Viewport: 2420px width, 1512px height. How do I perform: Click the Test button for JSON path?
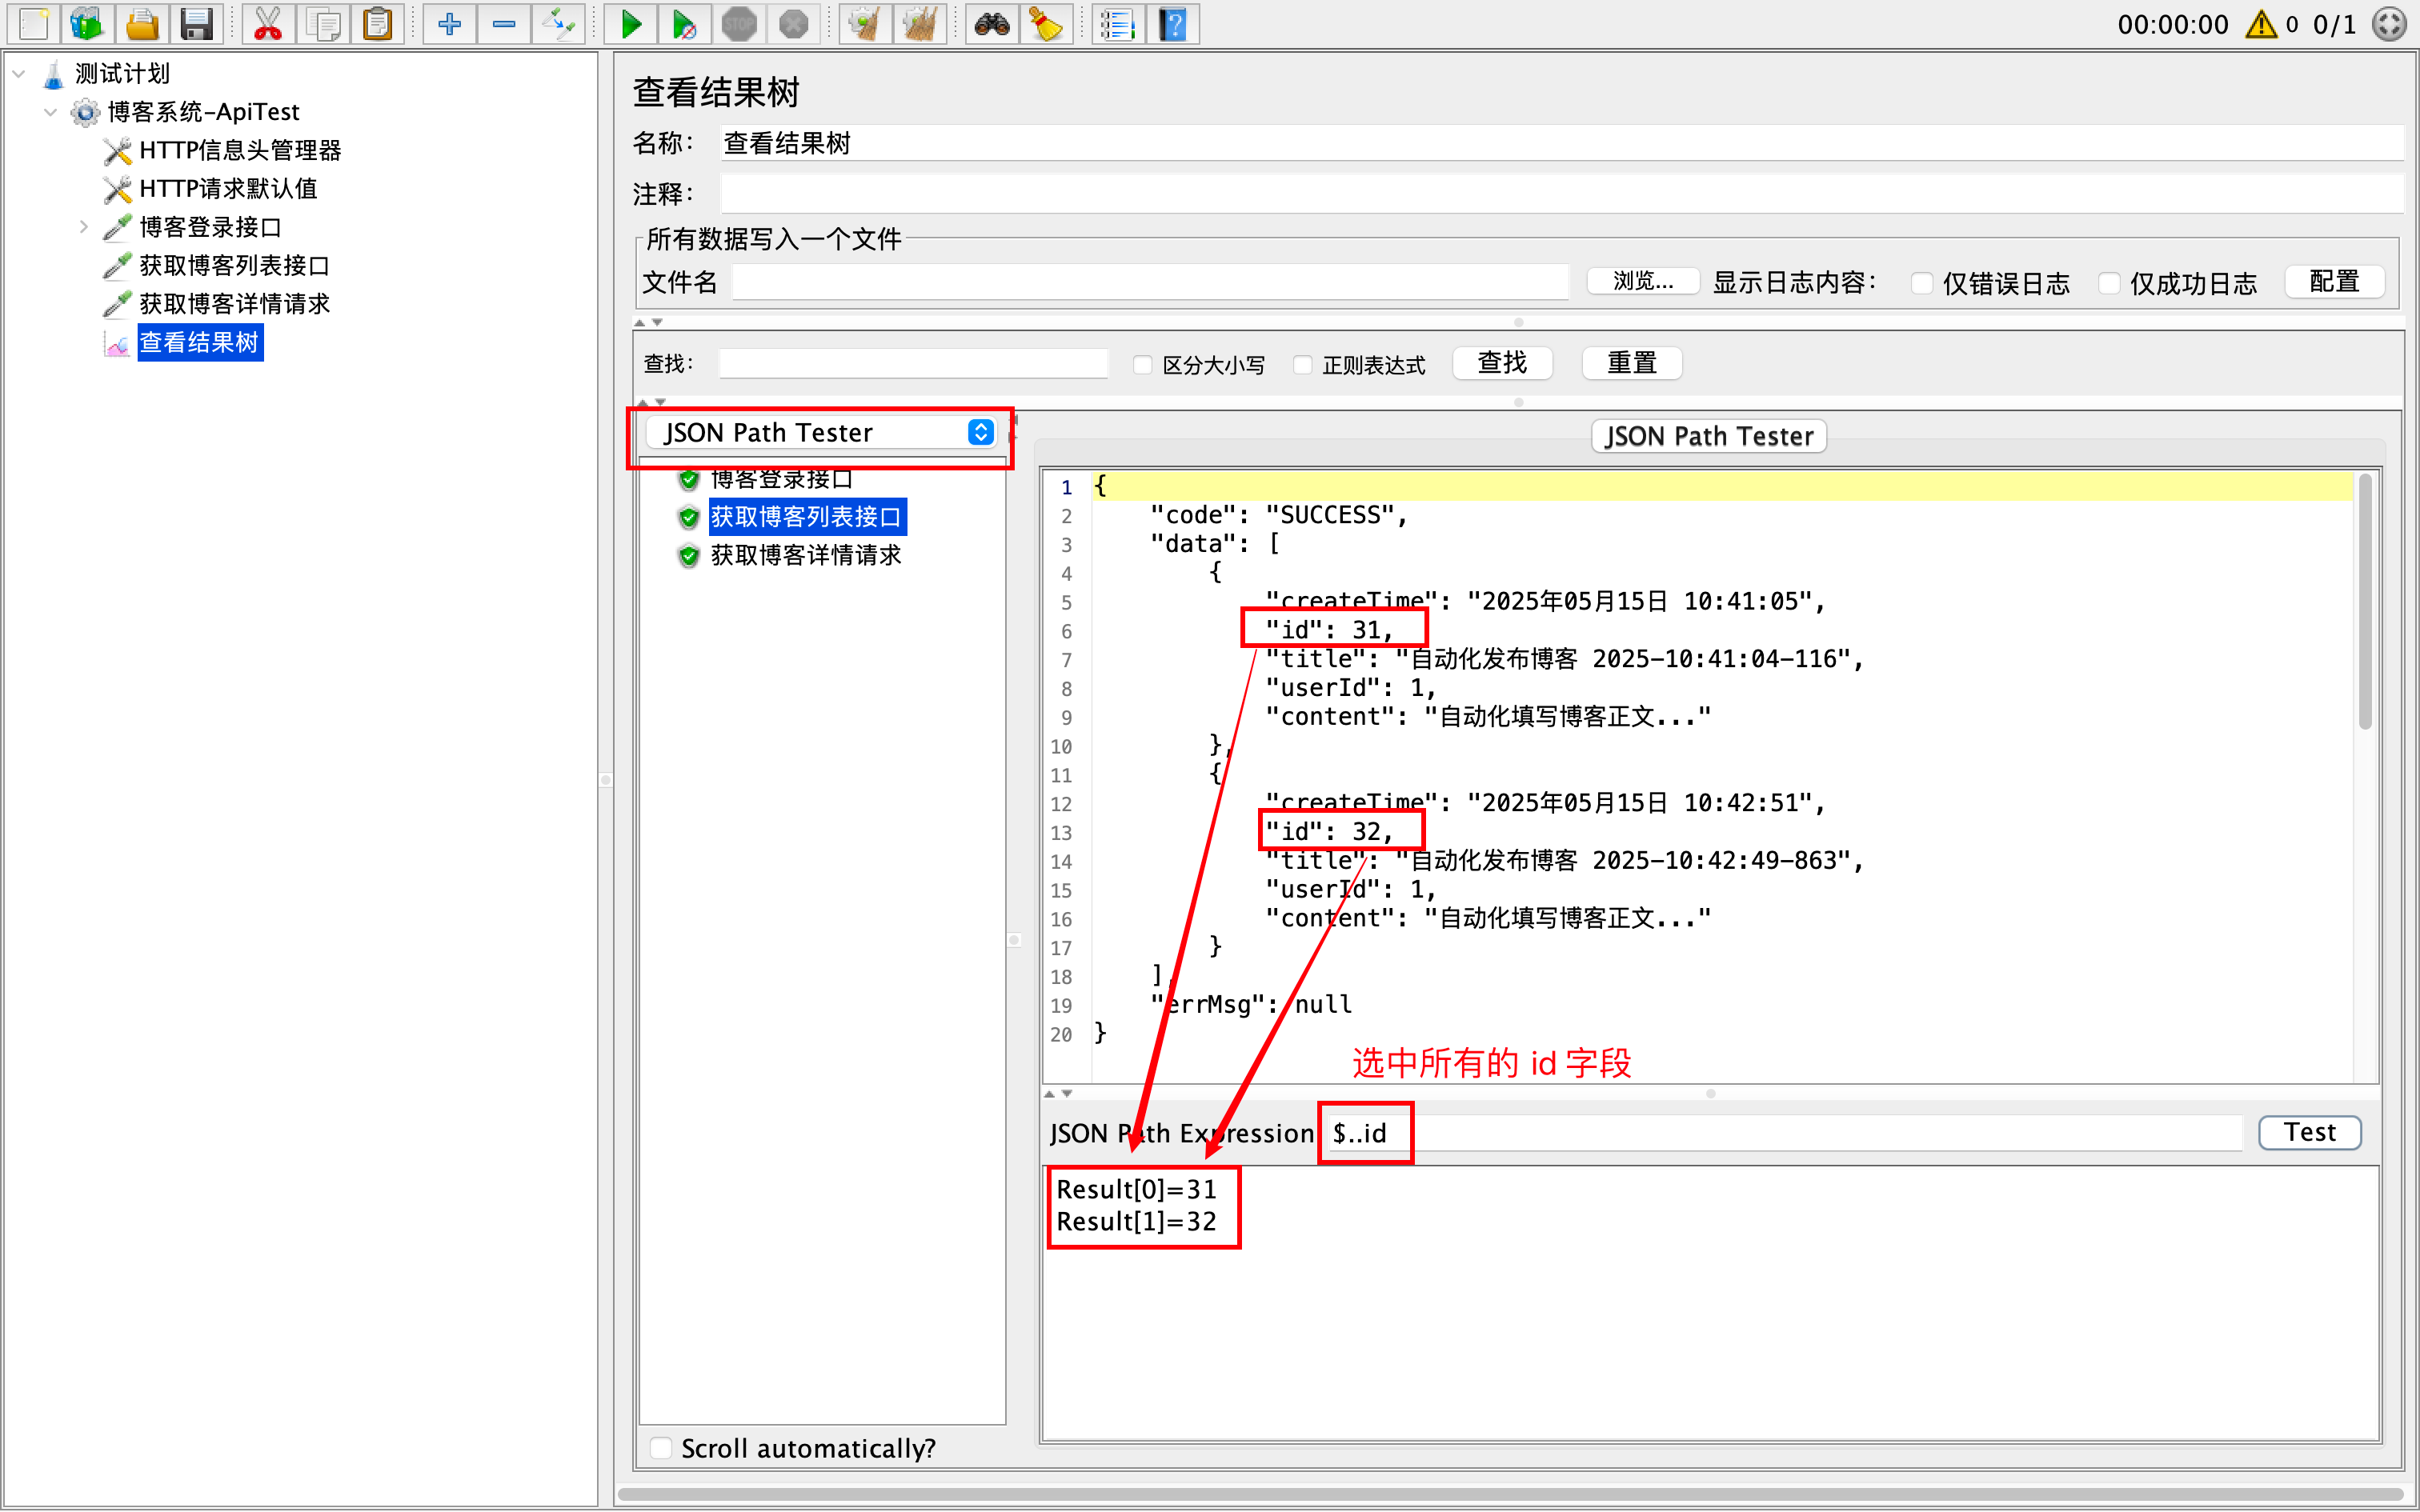click(2310, 1132)
